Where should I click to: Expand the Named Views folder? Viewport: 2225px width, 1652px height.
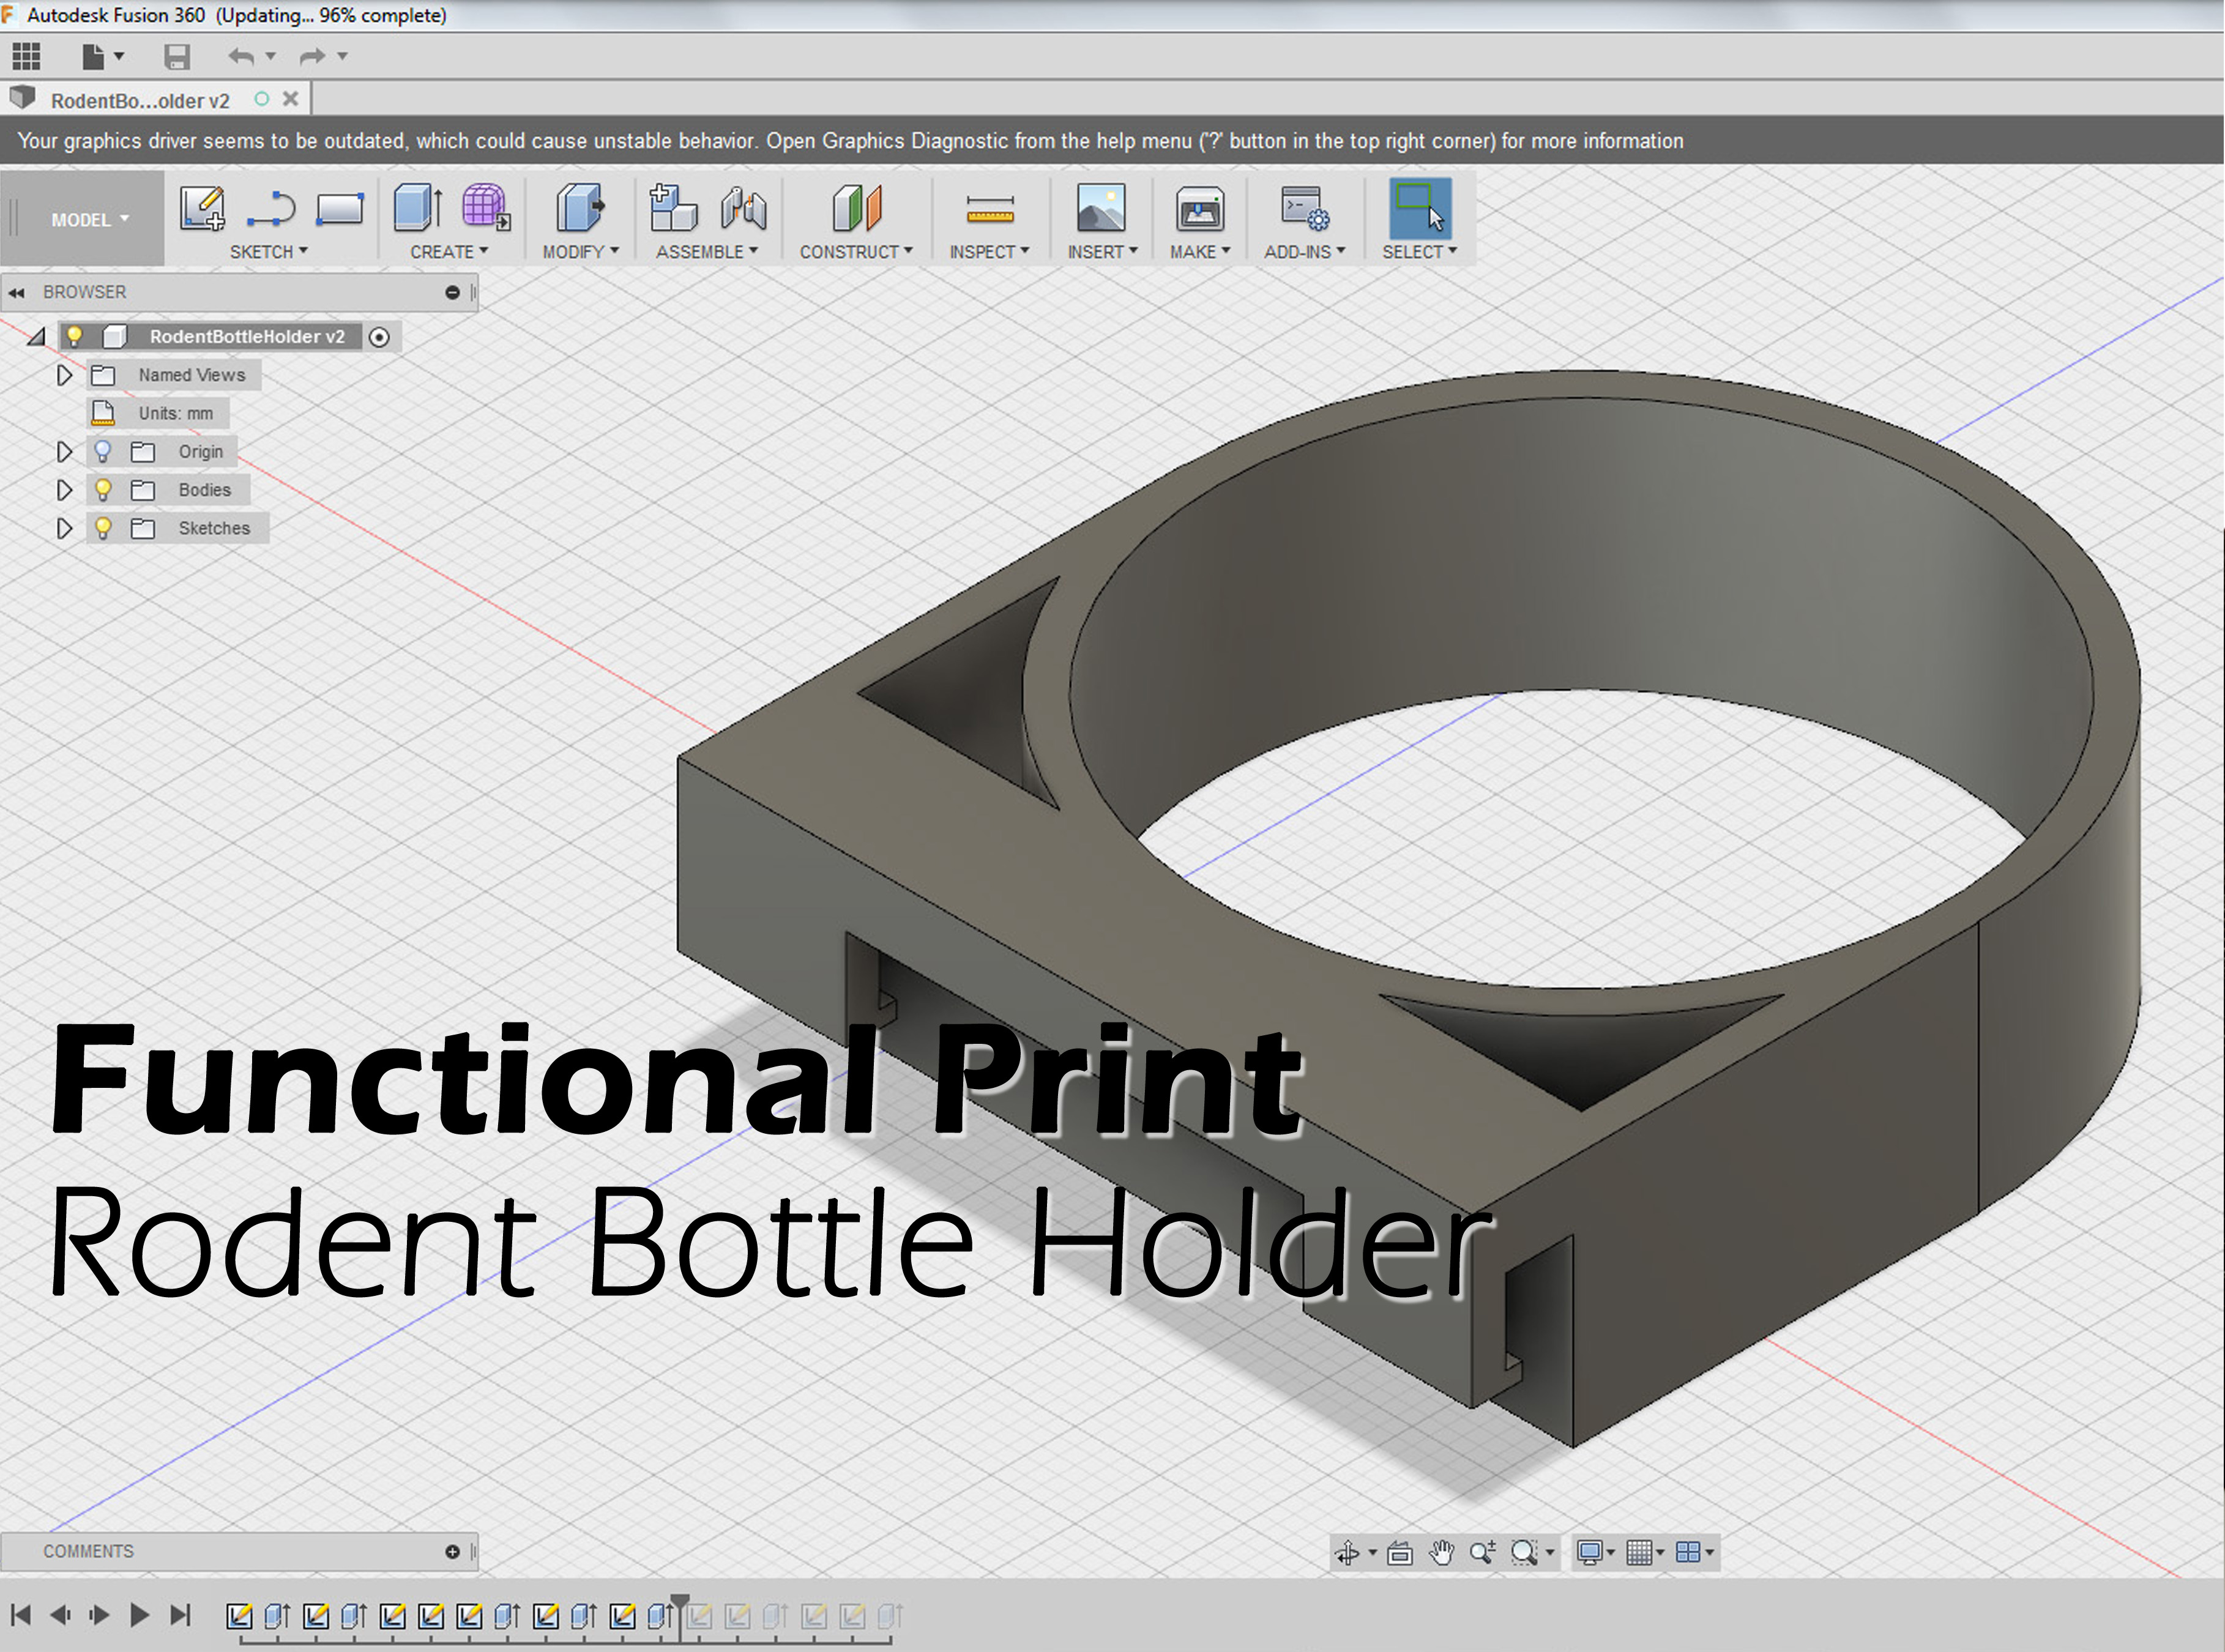[64, 375]
